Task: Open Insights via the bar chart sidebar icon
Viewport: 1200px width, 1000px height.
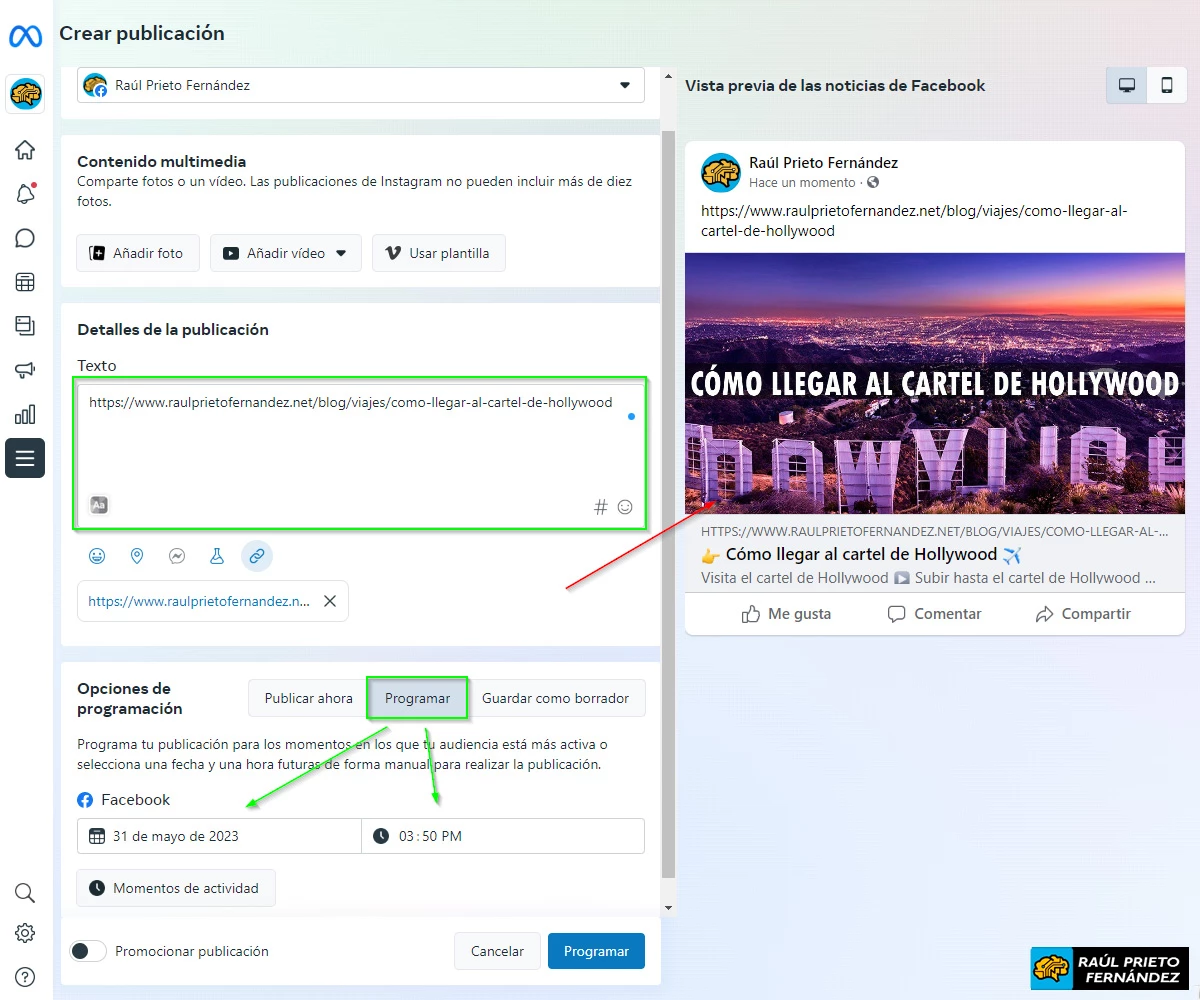Action: 24,414
